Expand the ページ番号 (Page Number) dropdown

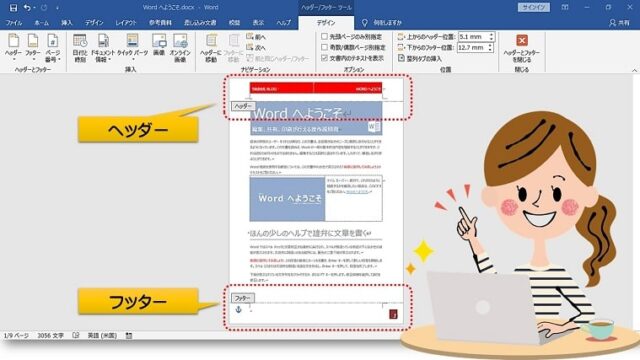53,47
